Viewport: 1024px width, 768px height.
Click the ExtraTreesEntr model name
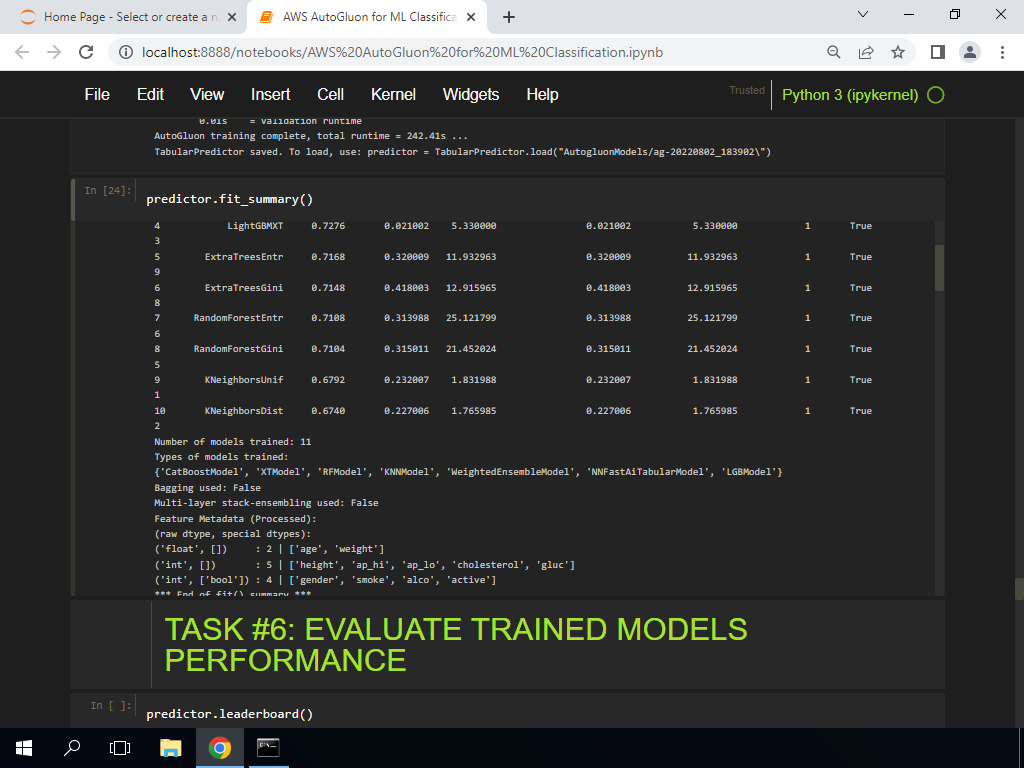tap(244, 257)
